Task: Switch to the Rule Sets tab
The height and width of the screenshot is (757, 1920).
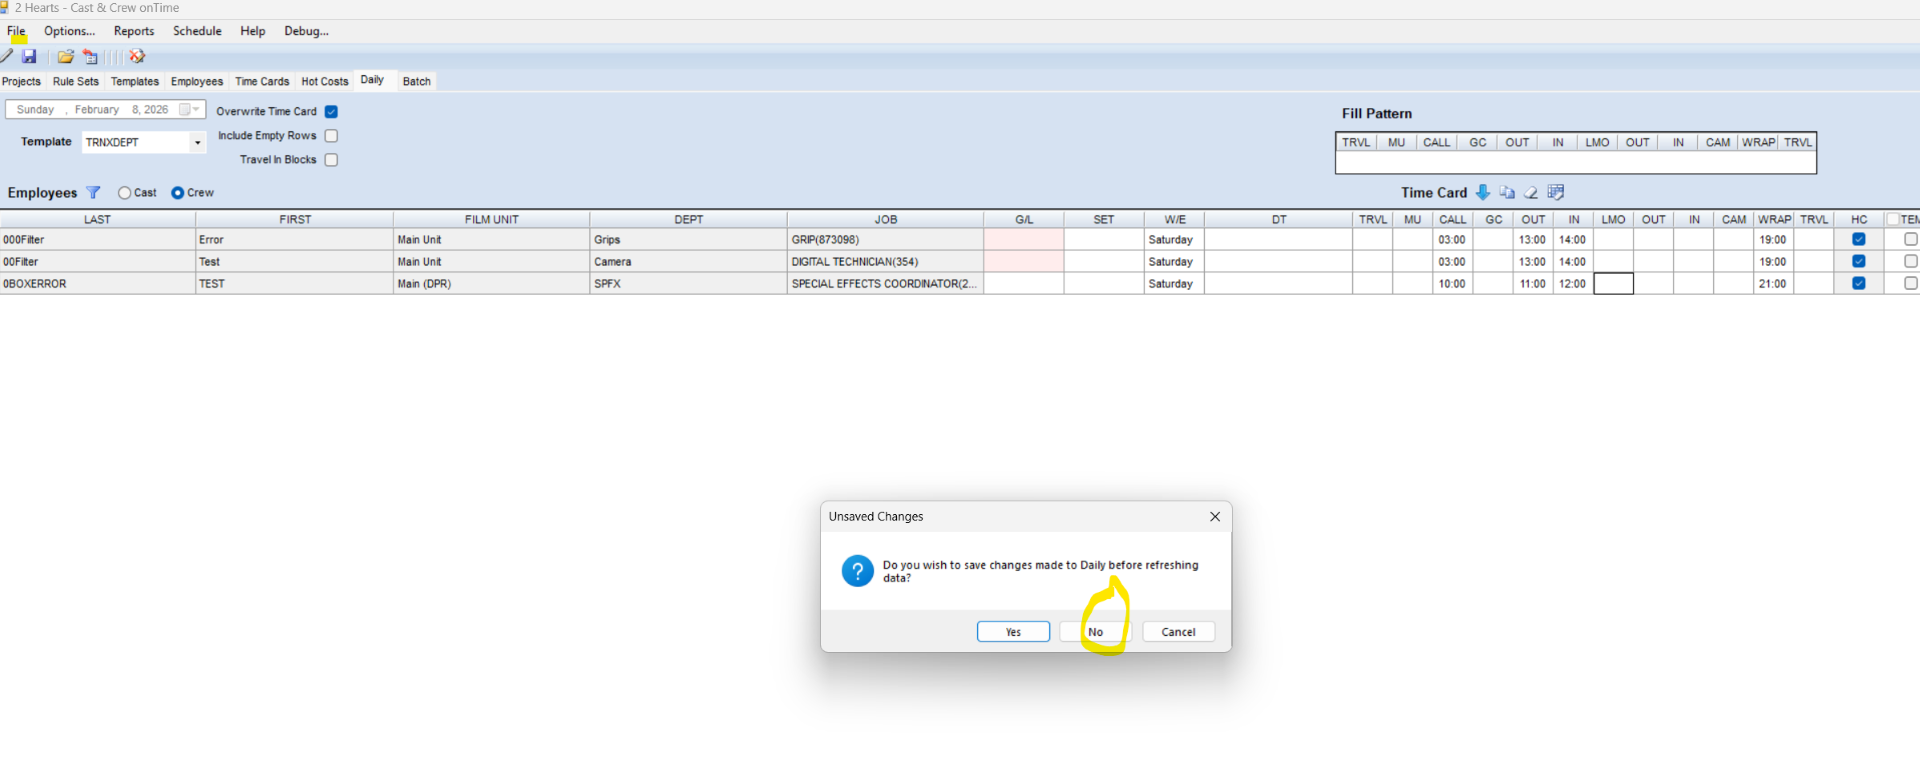Action: (x=76, y=82)
